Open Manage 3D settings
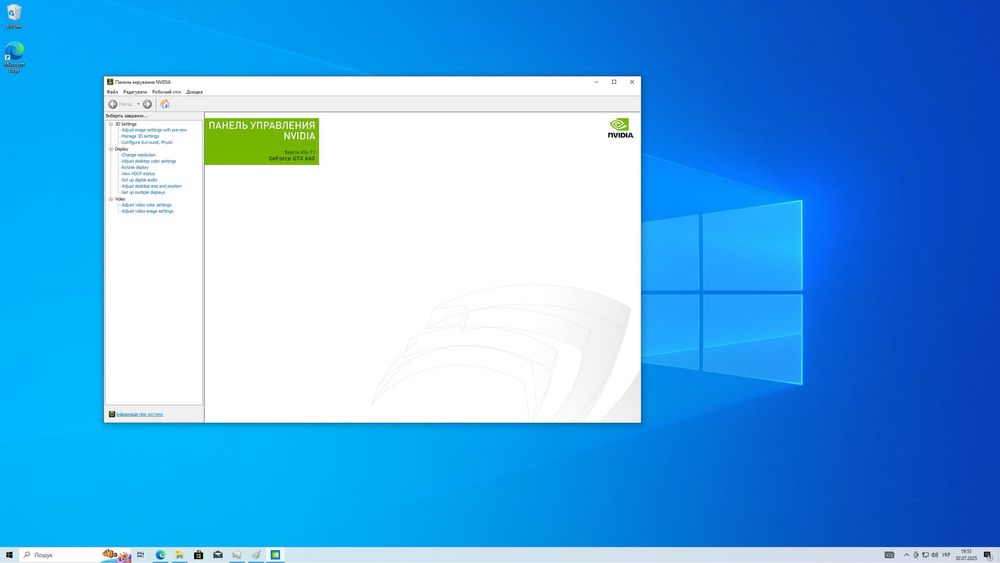 140,136
